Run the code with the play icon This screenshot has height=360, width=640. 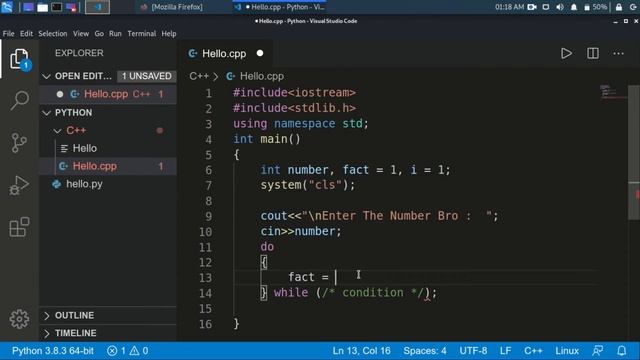pos(566,53)
